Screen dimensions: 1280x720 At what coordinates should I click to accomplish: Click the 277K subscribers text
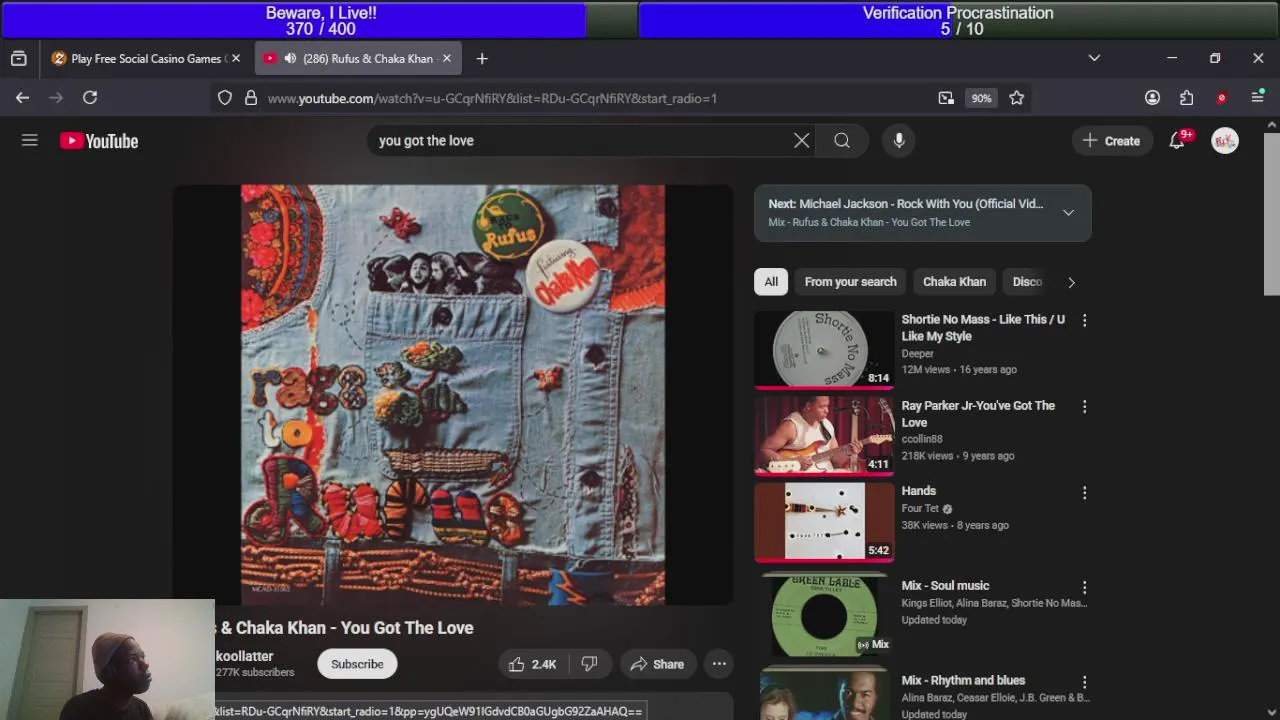click(x=255, y=673)
